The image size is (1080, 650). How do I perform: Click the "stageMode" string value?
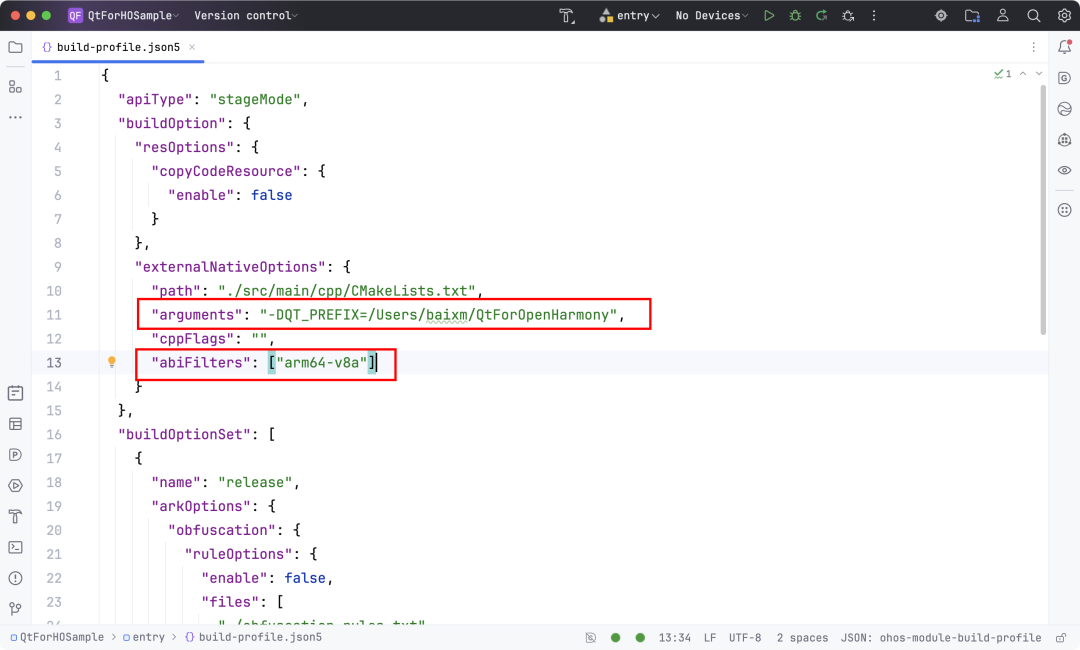coord(255,99)
